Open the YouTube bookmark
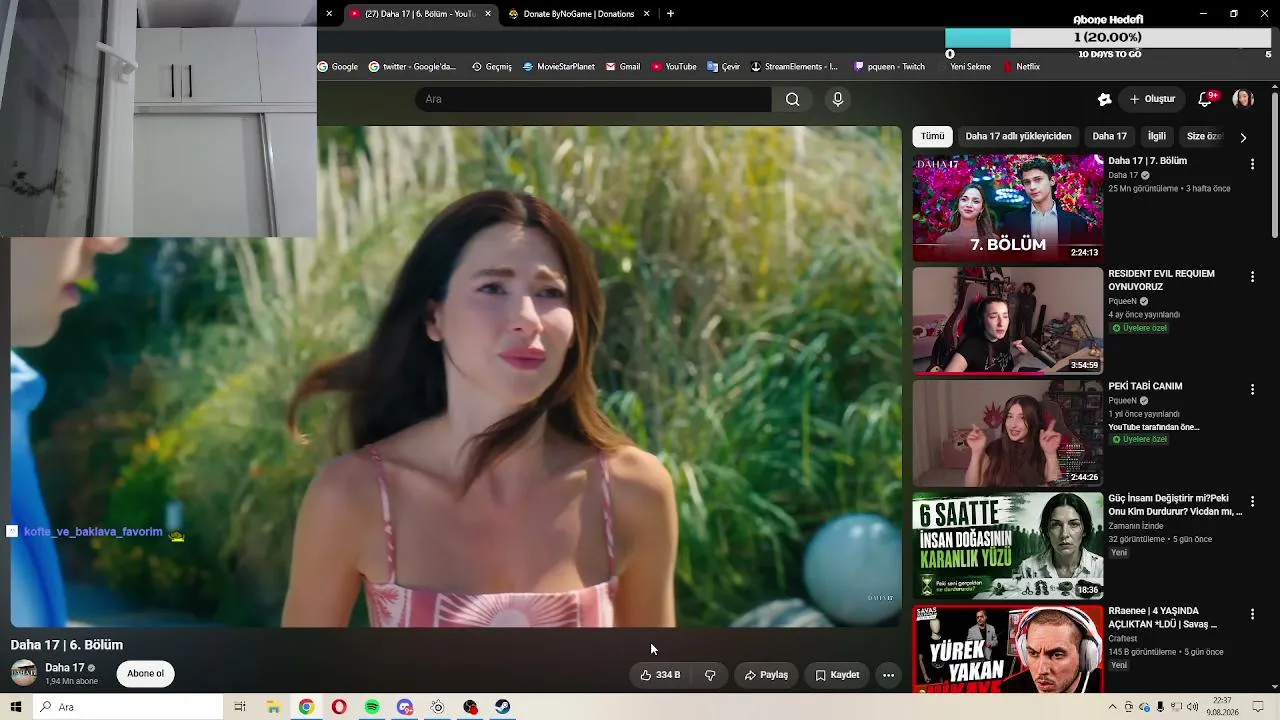Viewport: 1280px width, 720px height. 674,67
